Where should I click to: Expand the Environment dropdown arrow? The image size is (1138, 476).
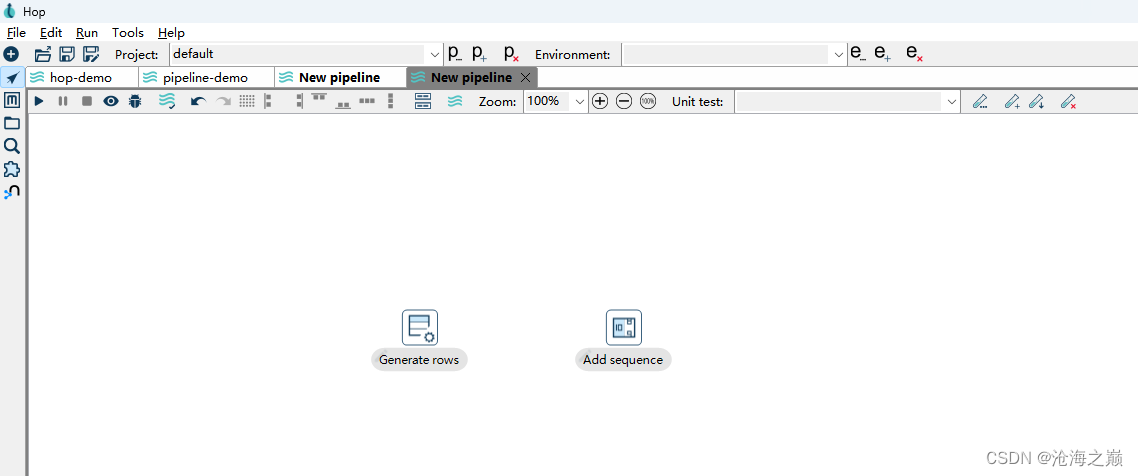pos(839,54)
